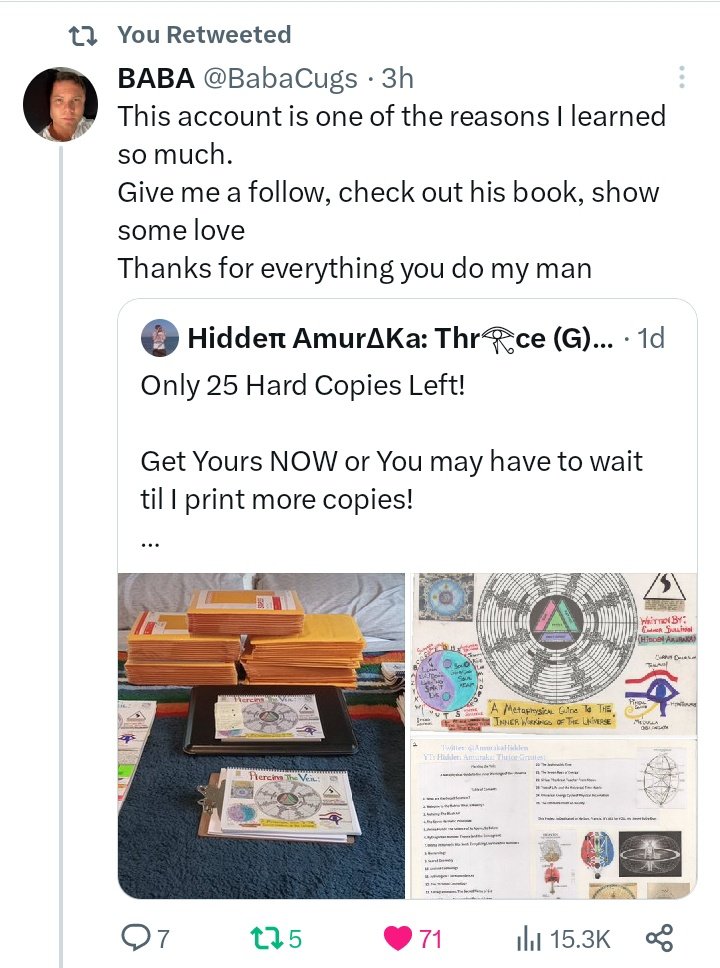Open the reply comment icon

click(x=134, y=938)
